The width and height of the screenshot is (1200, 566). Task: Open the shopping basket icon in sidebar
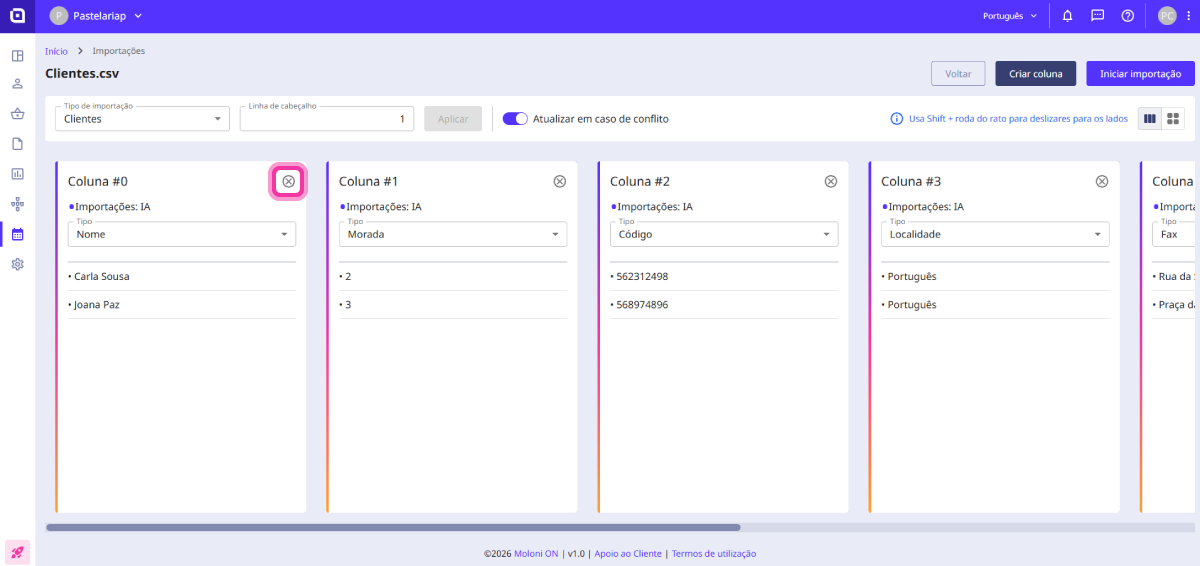[17, 114]
